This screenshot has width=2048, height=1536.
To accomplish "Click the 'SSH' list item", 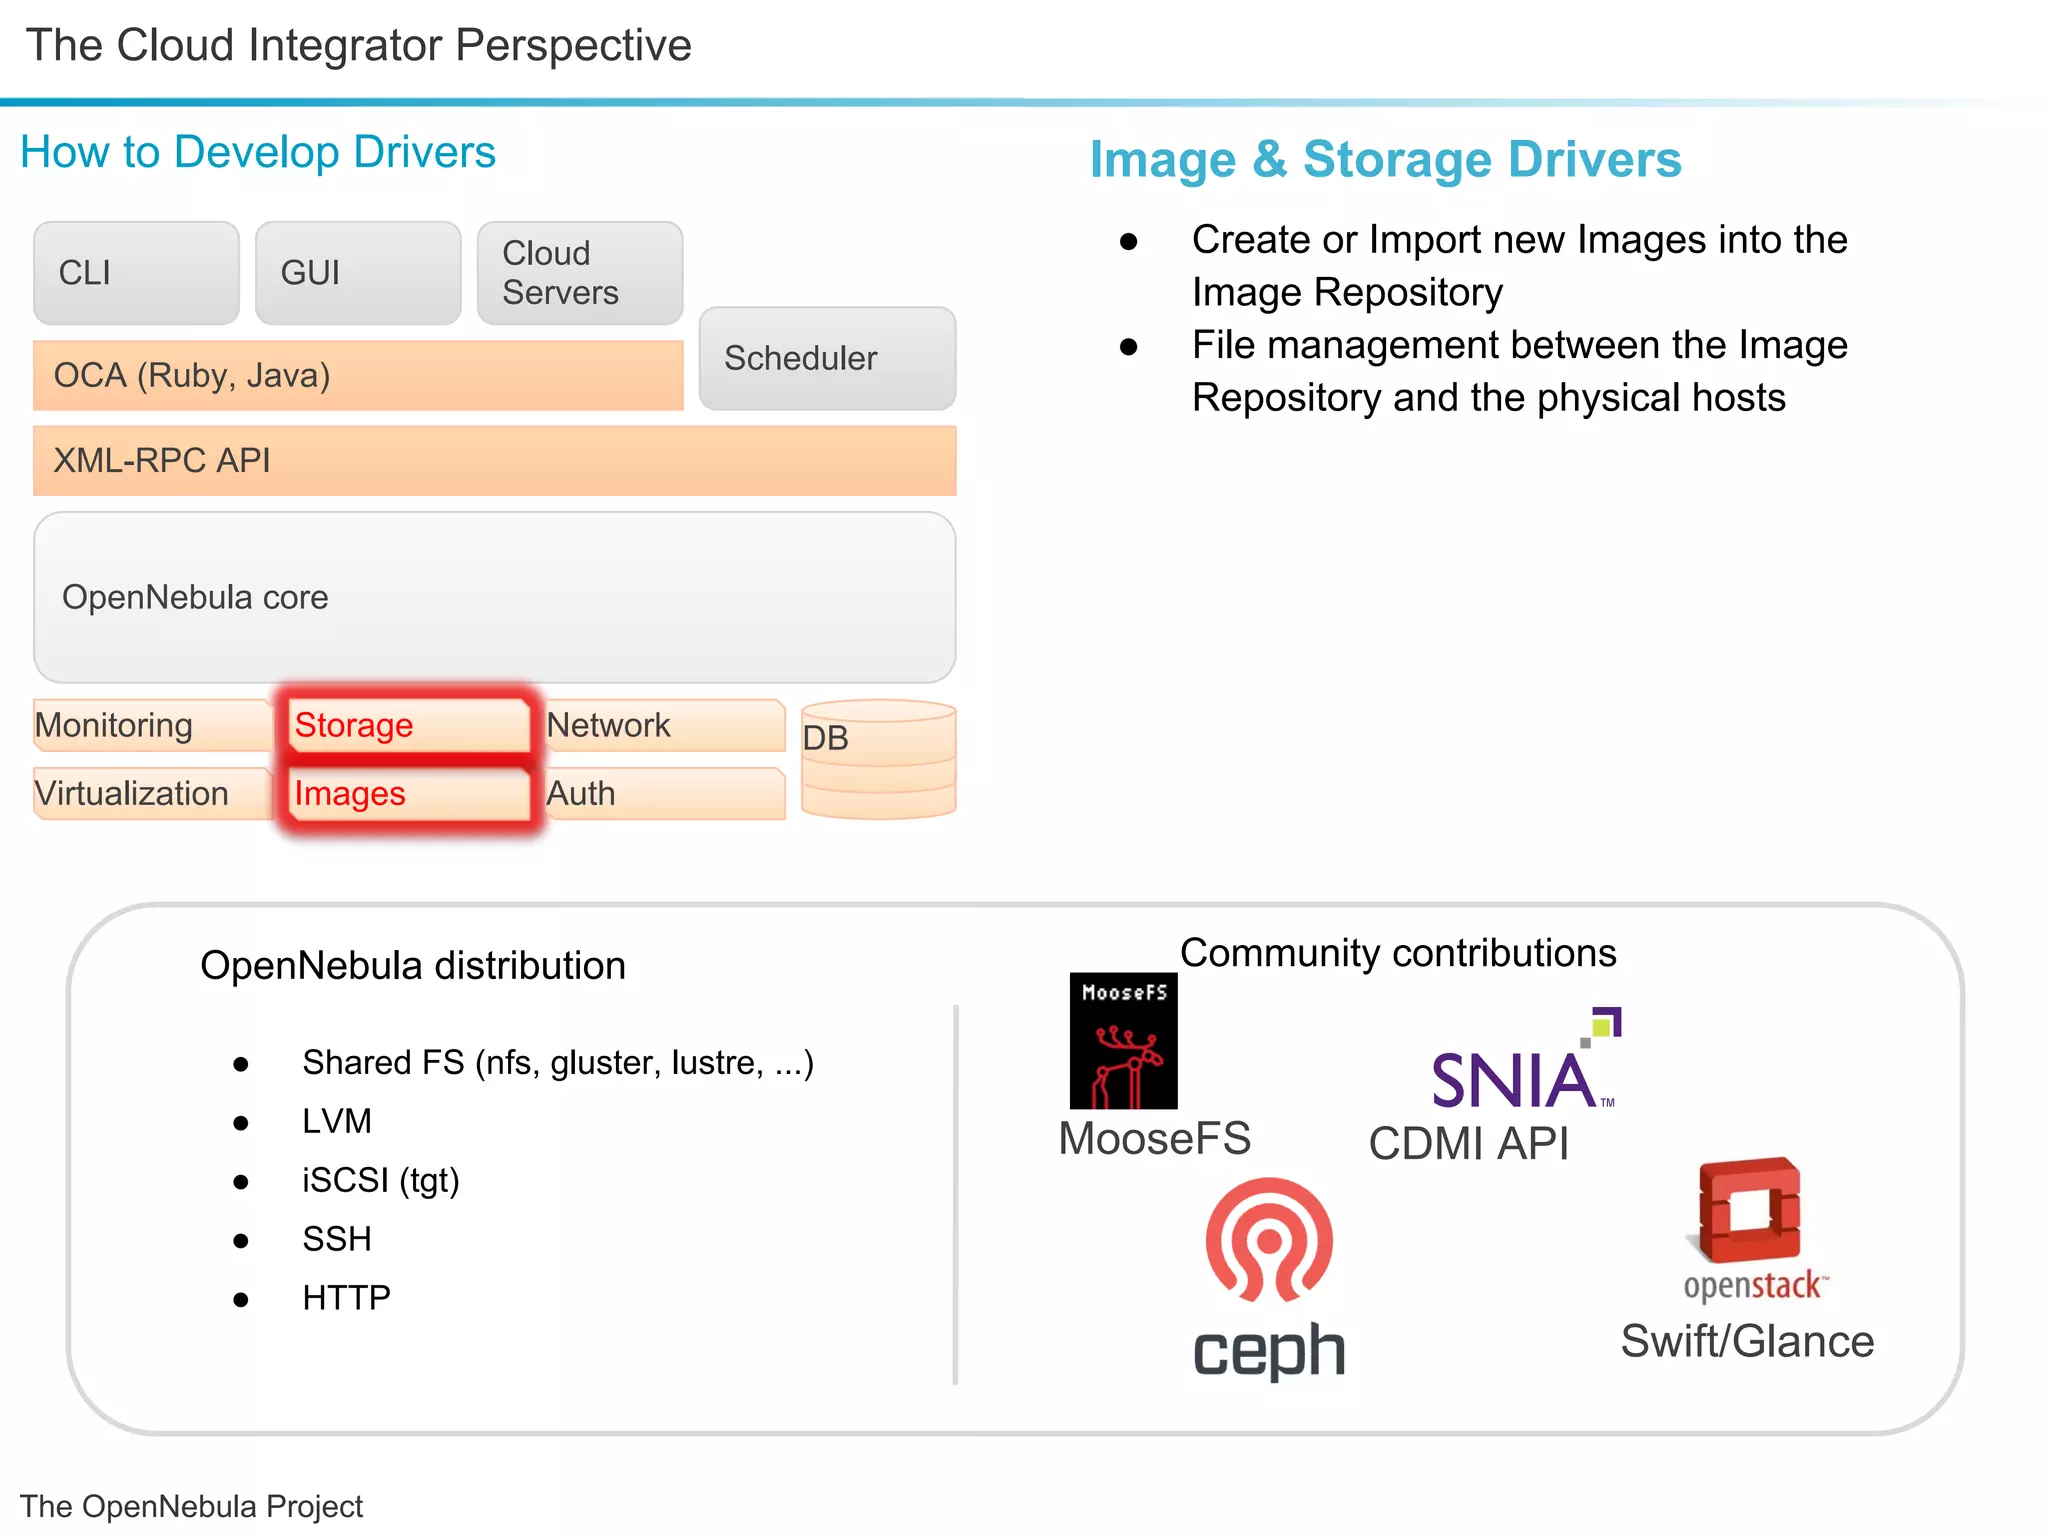I will 337,1239.
